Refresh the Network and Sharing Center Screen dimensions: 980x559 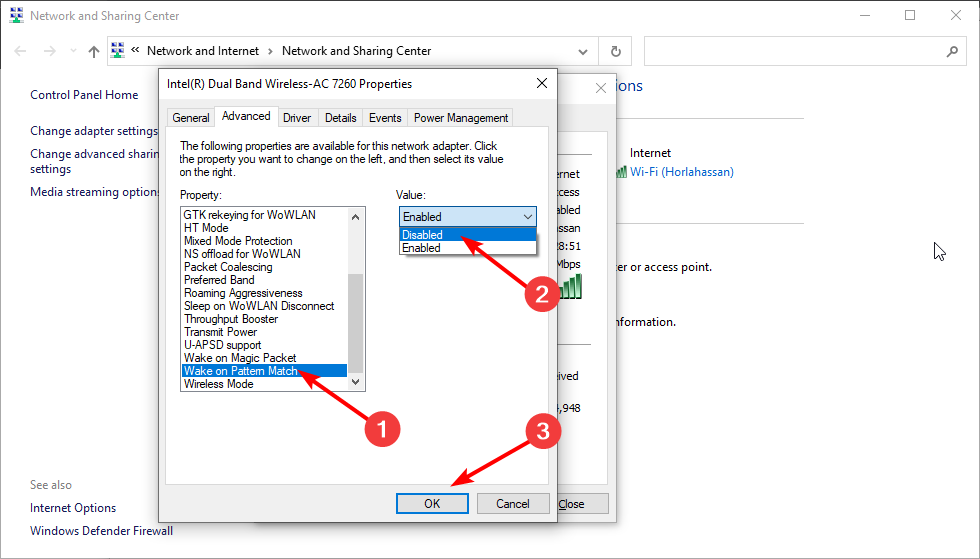pos(616,51)
